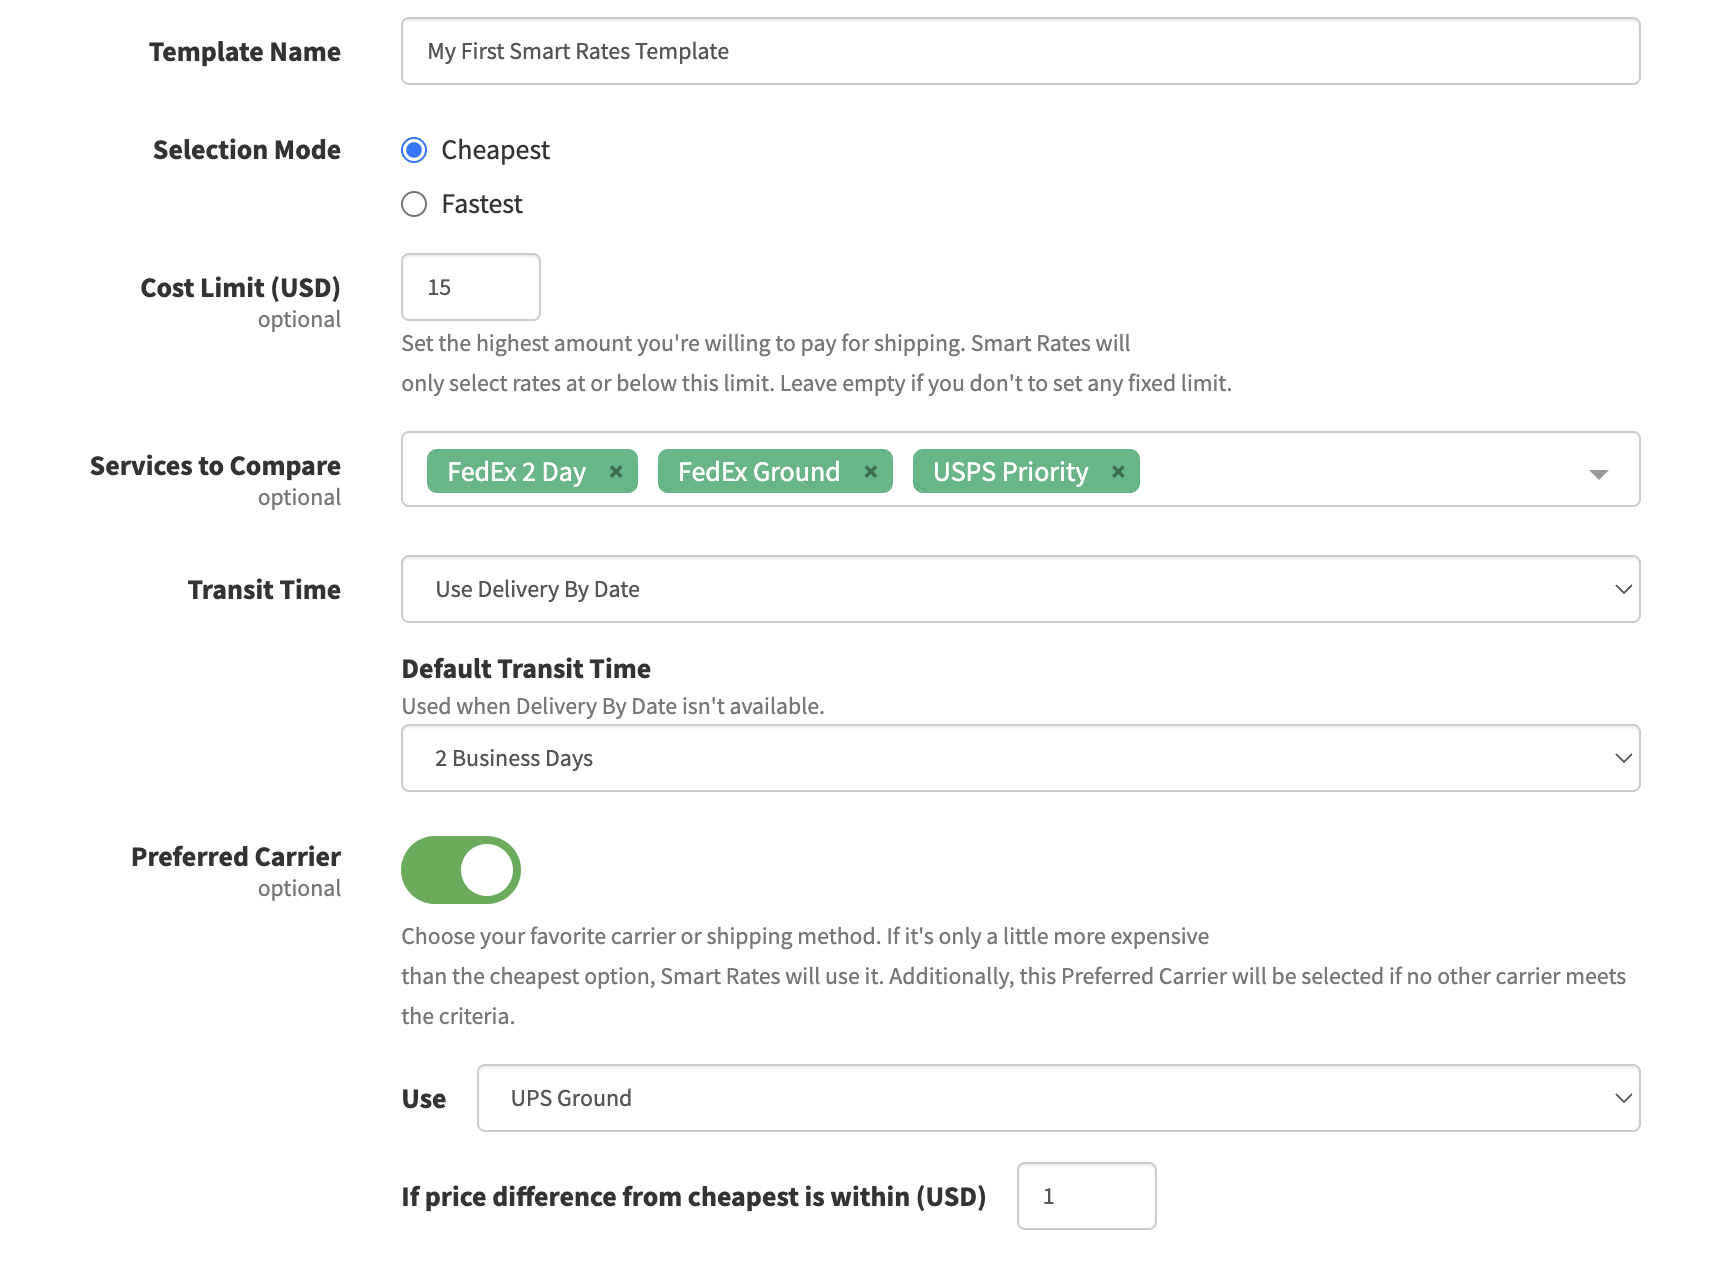Click the FedEx Ground service tag
1718x1262 pixels.
tap(758, 472)
